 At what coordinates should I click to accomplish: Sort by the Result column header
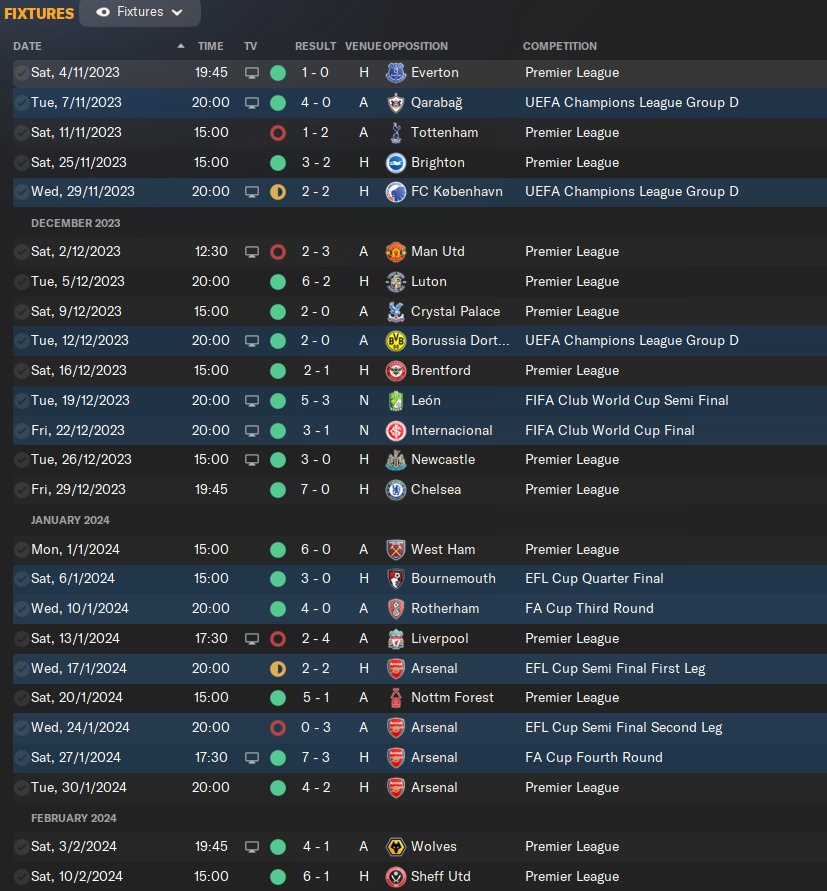click(x=315, y=46)
